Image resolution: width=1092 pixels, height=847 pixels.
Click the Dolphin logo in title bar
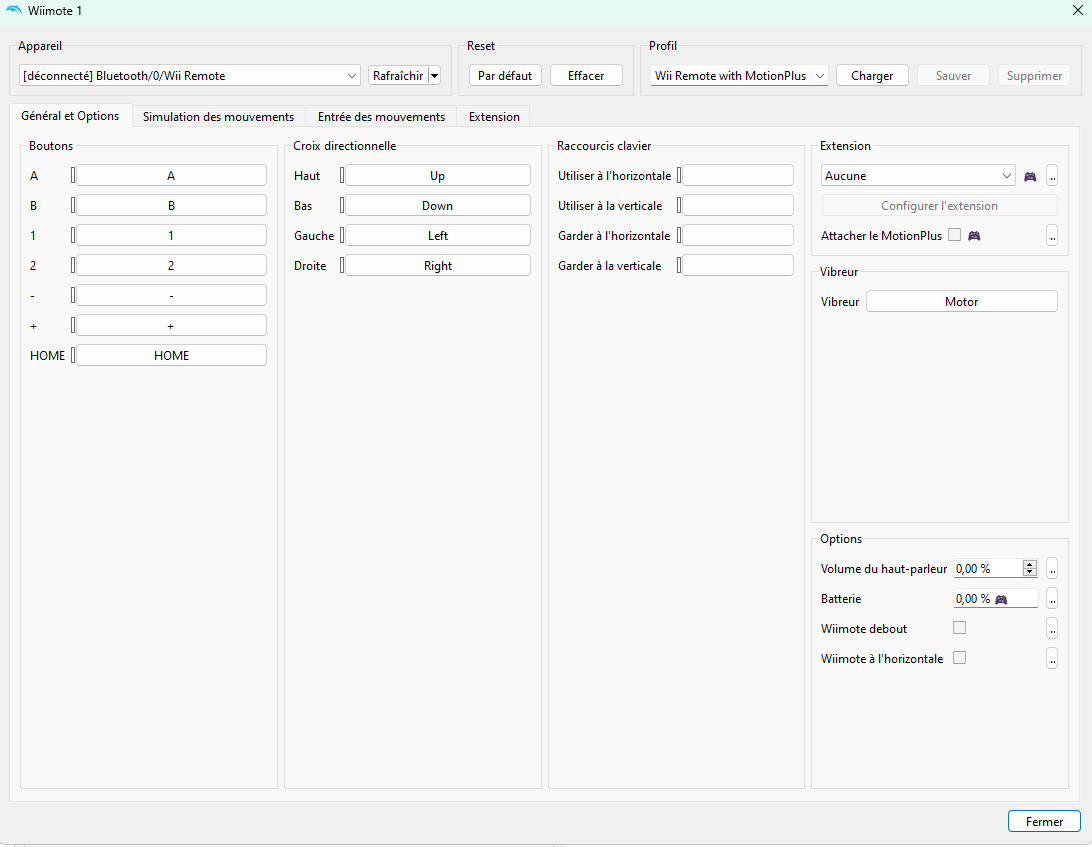[x=14, y=10]
